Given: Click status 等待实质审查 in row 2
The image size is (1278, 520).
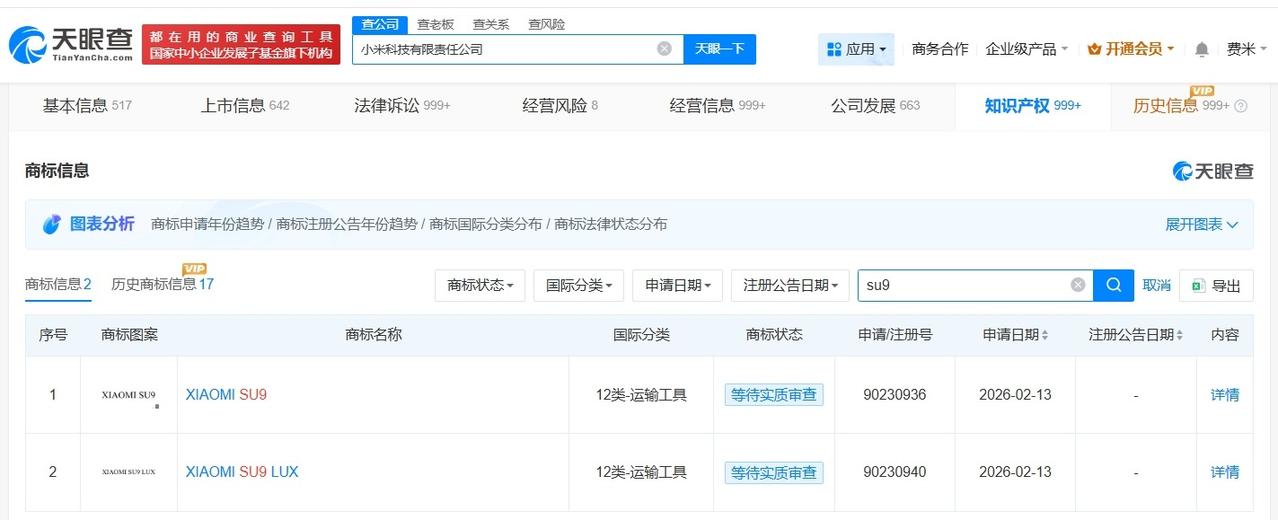Looking at the screenshot, I should tap(774, 472).
